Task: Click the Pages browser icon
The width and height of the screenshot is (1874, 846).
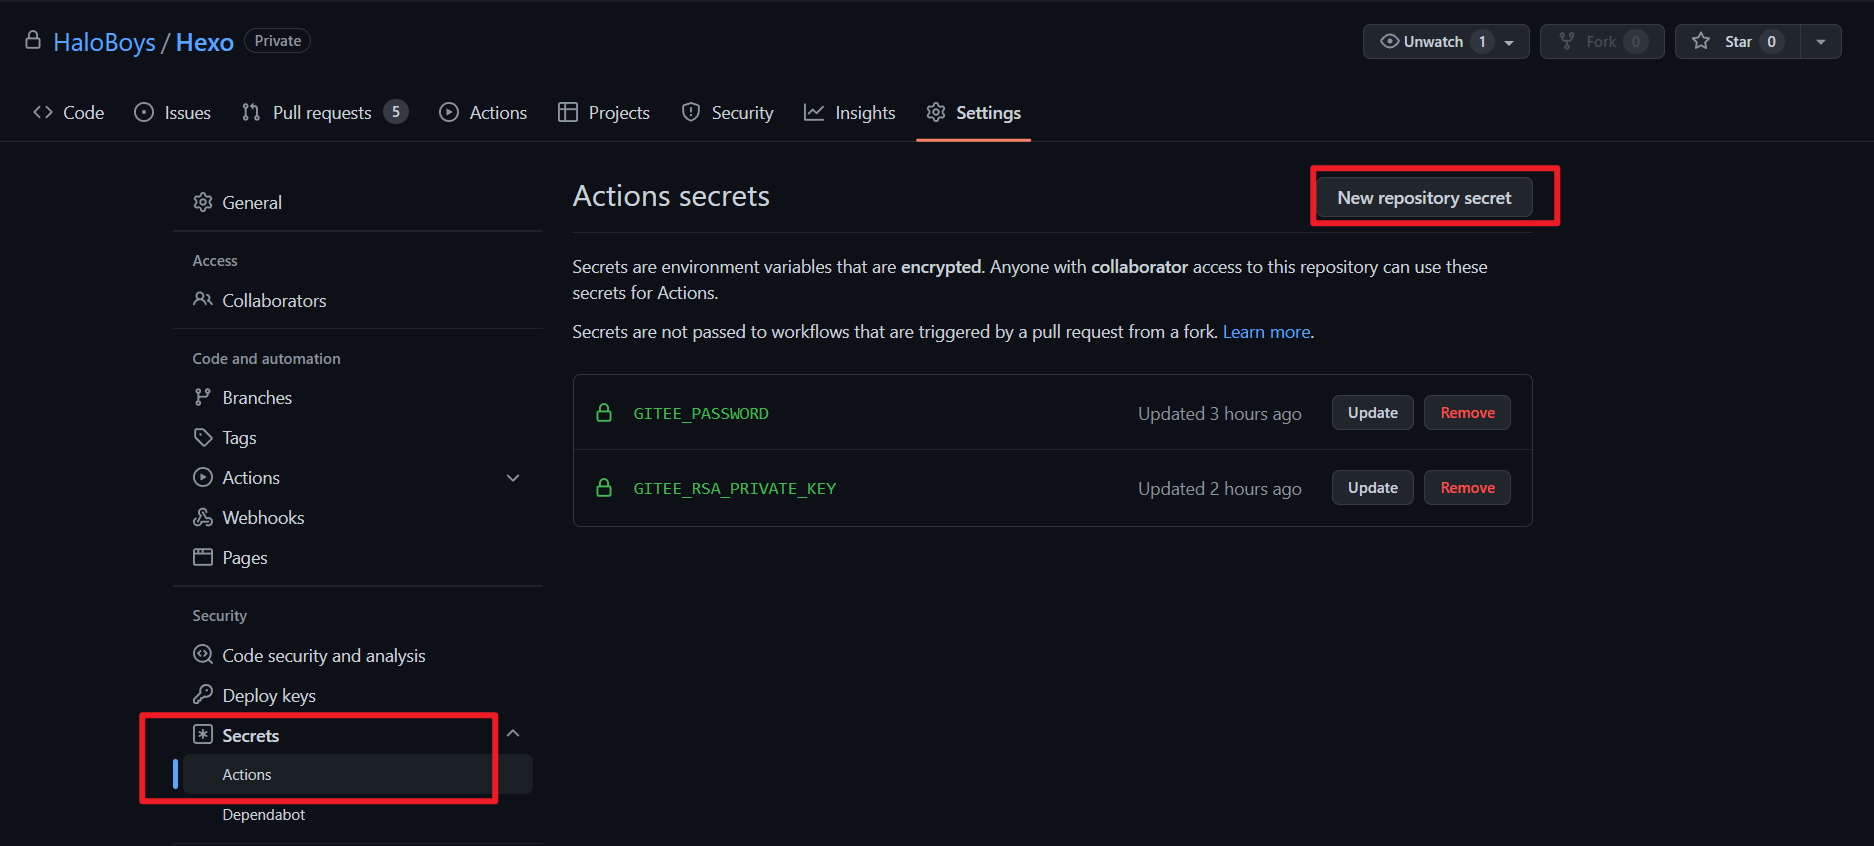Action: click(x=203, y=557)
